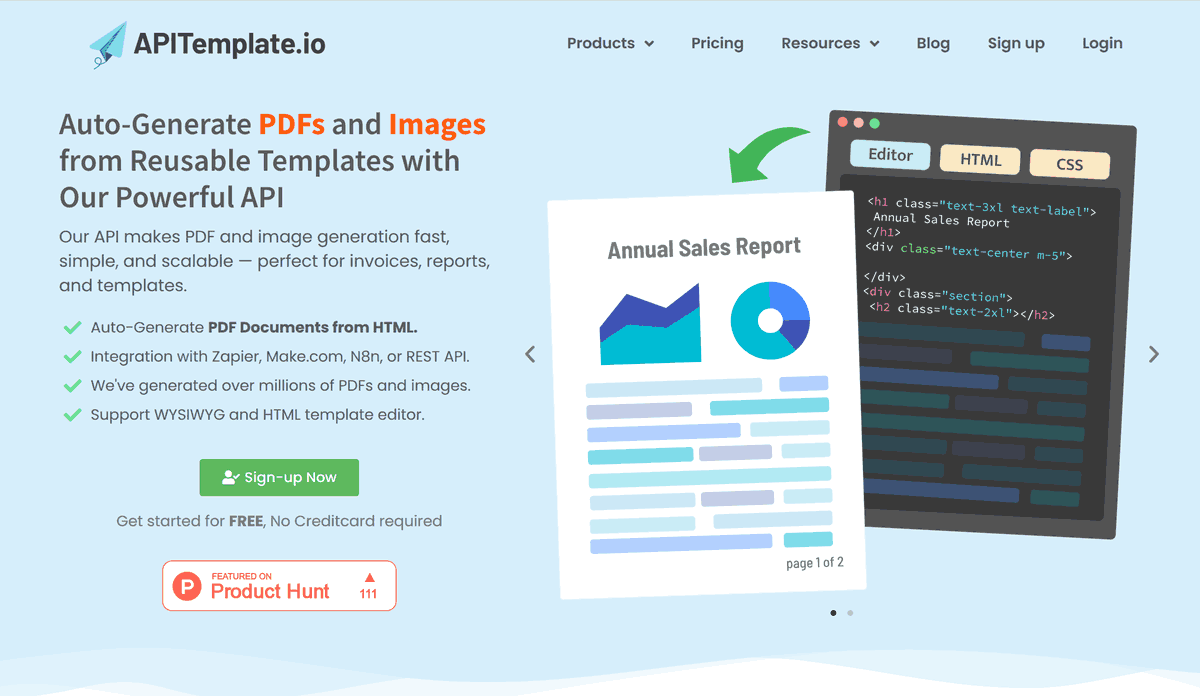Open the Pricing page
Image resolution: width=1200 pixels, height=696 pixels.
pos(717,44)
